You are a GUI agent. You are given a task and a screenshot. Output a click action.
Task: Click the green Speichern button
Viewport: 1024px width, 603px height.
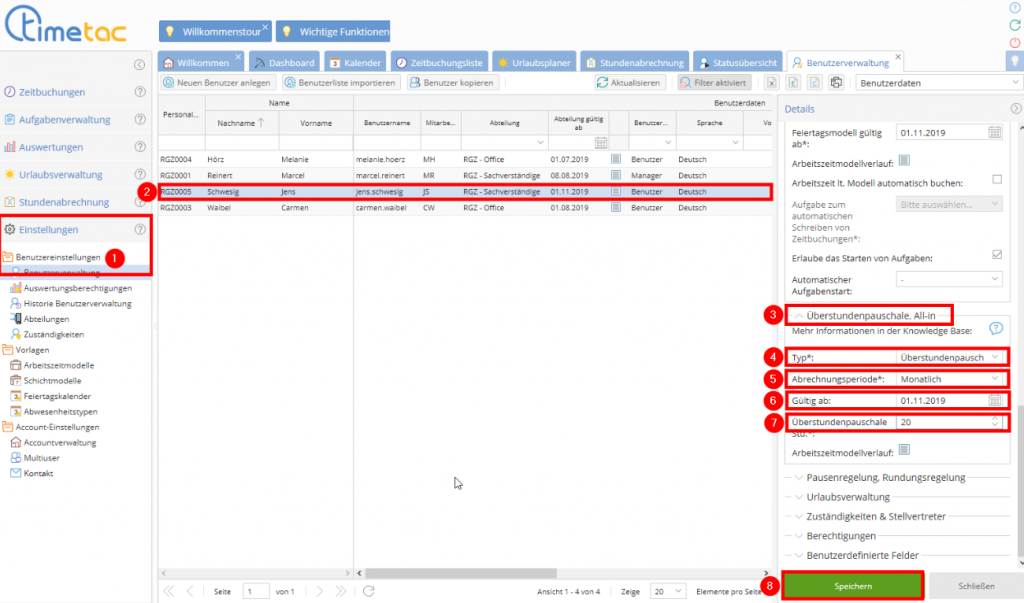coord(852,585)
